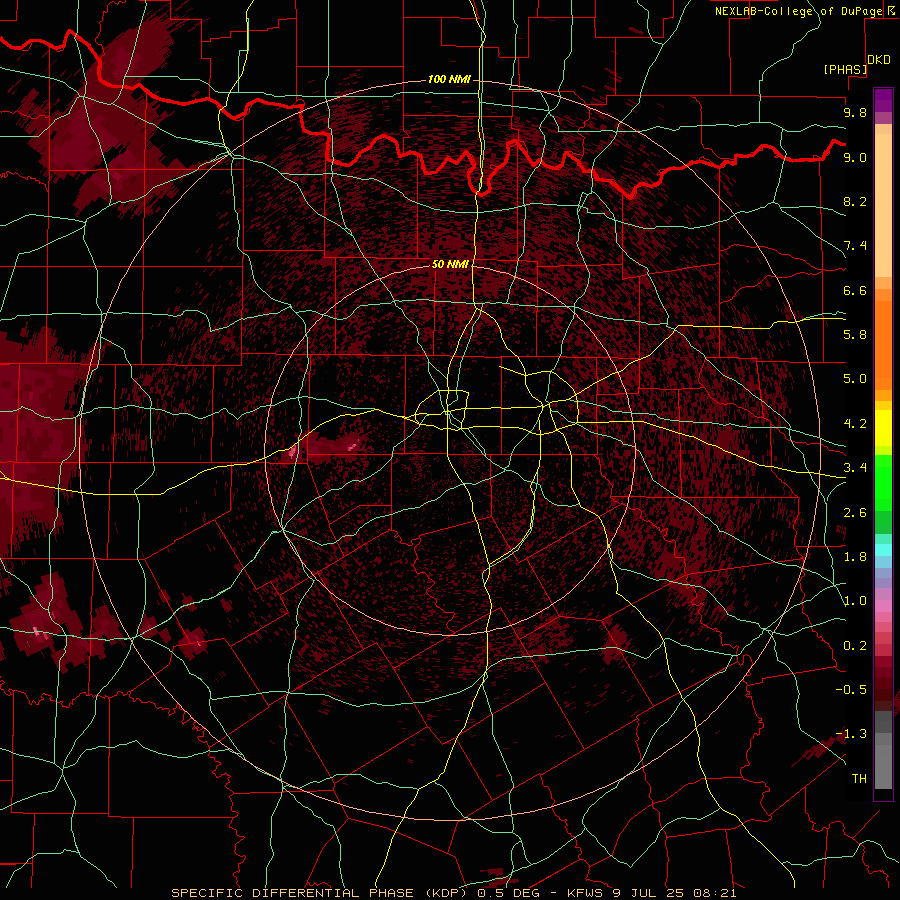Select the 5.0 scale value

point(855,379)
